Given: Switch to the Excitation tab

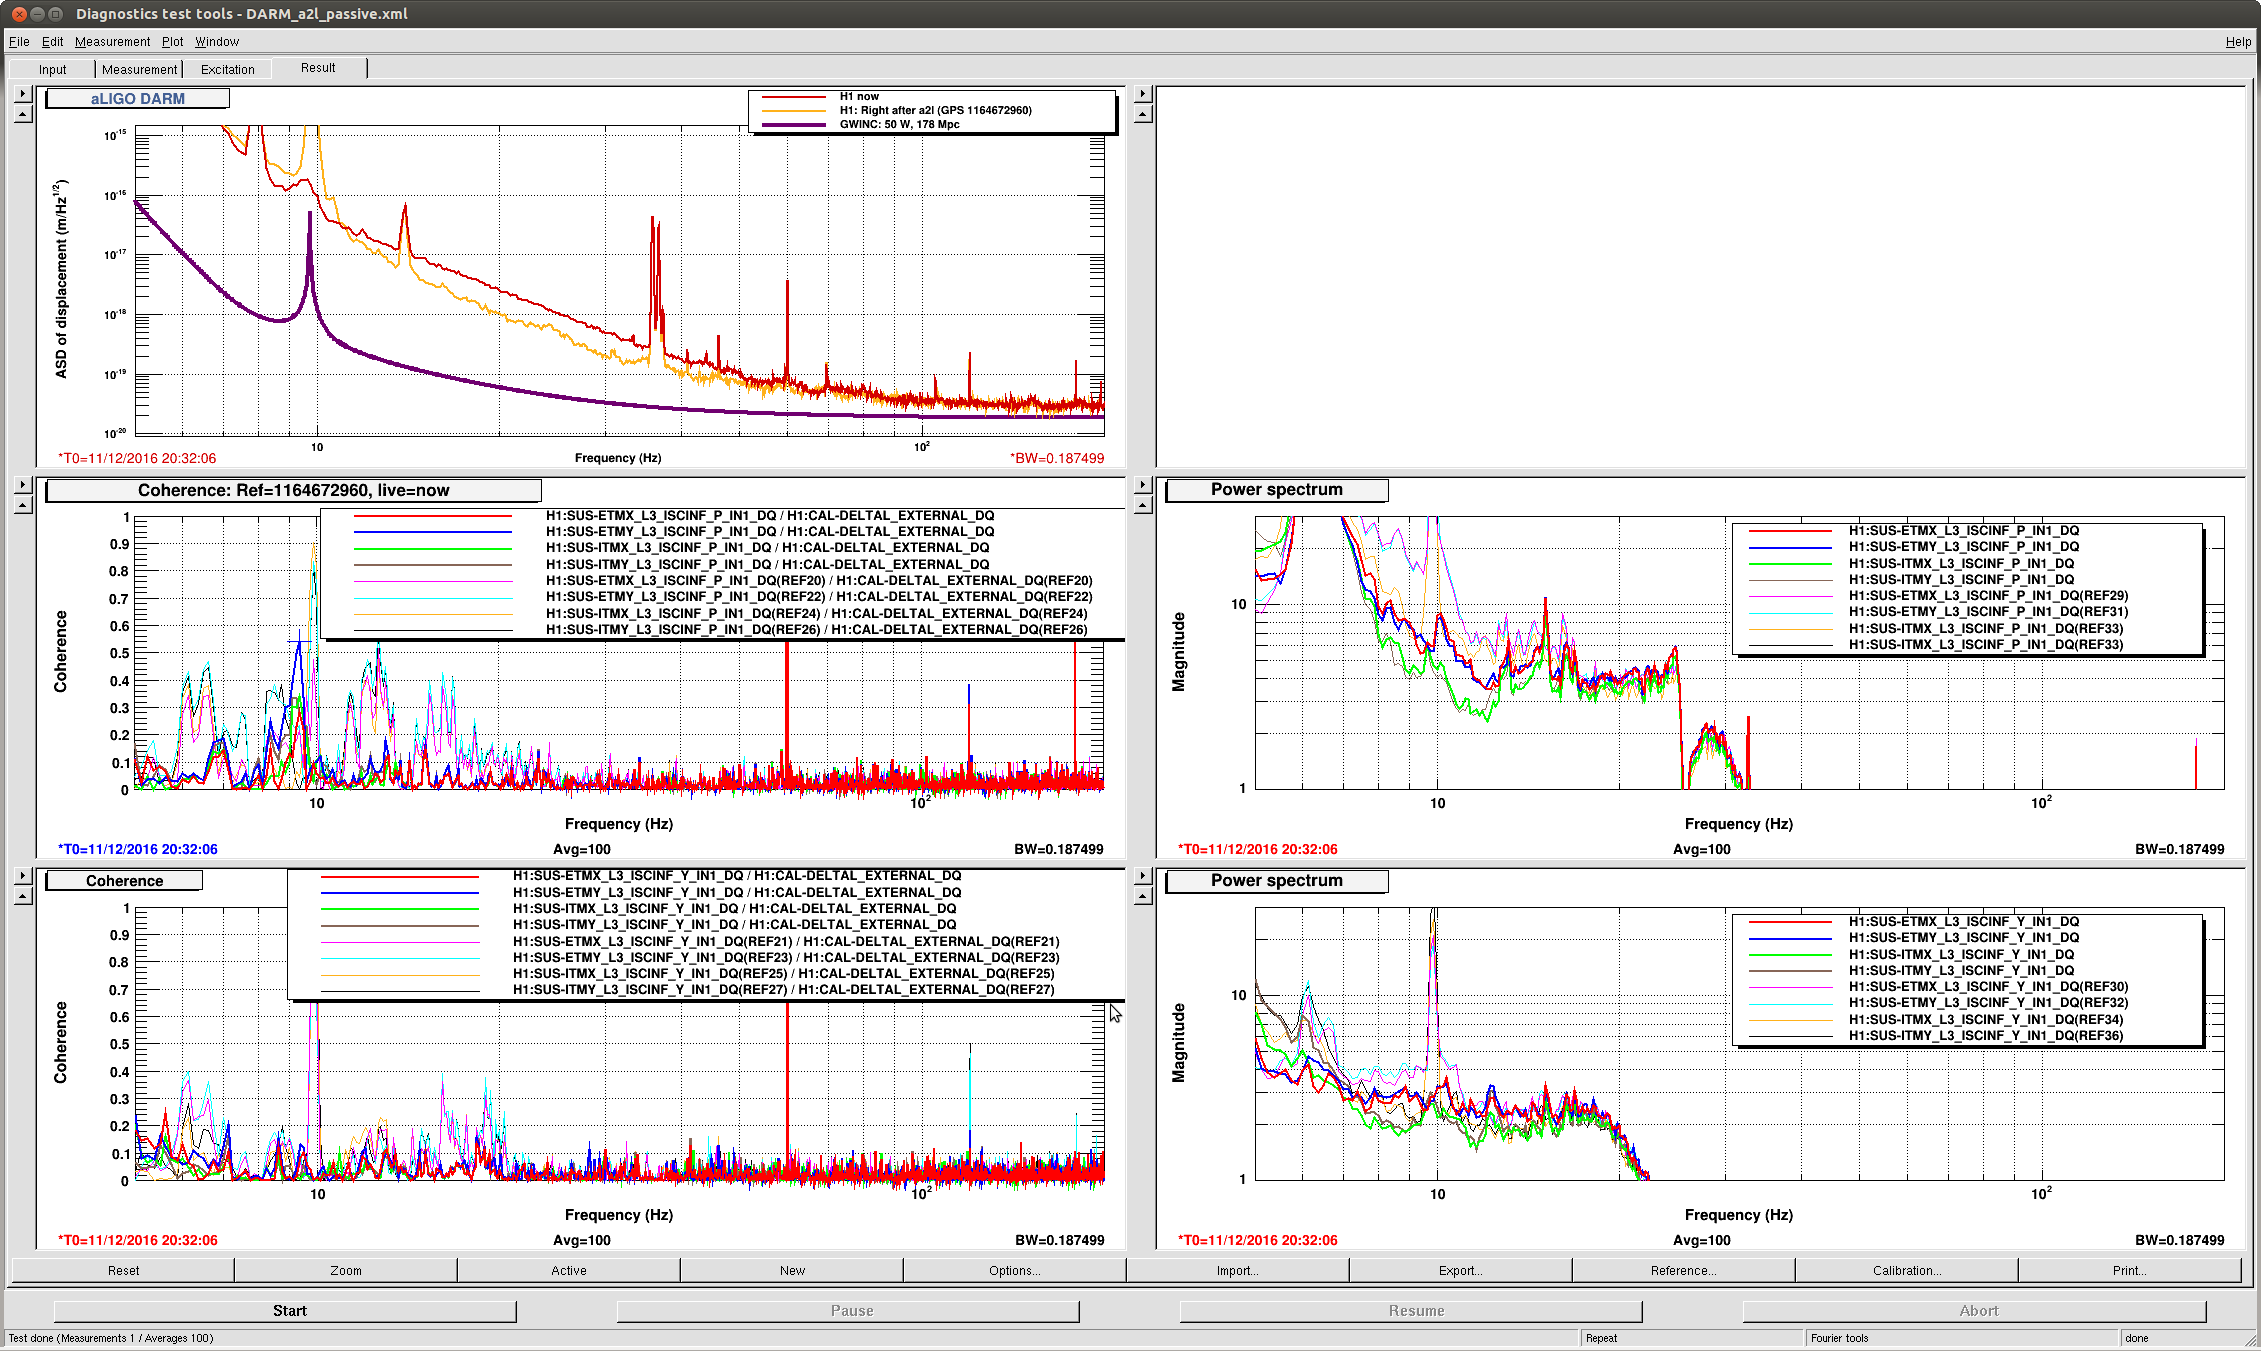Looking at the screenshot, I should [x=227, y=69].
